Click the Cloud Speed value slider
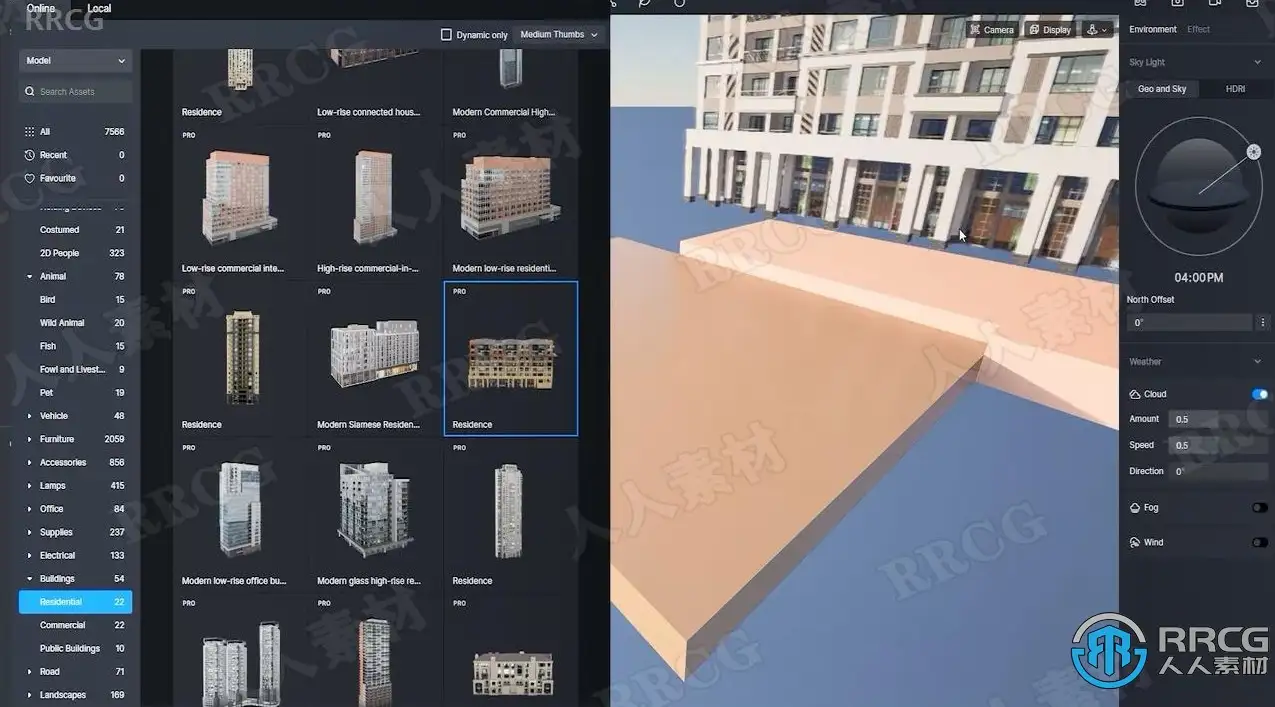1275x707 pixels. [x=1219, y=445]
